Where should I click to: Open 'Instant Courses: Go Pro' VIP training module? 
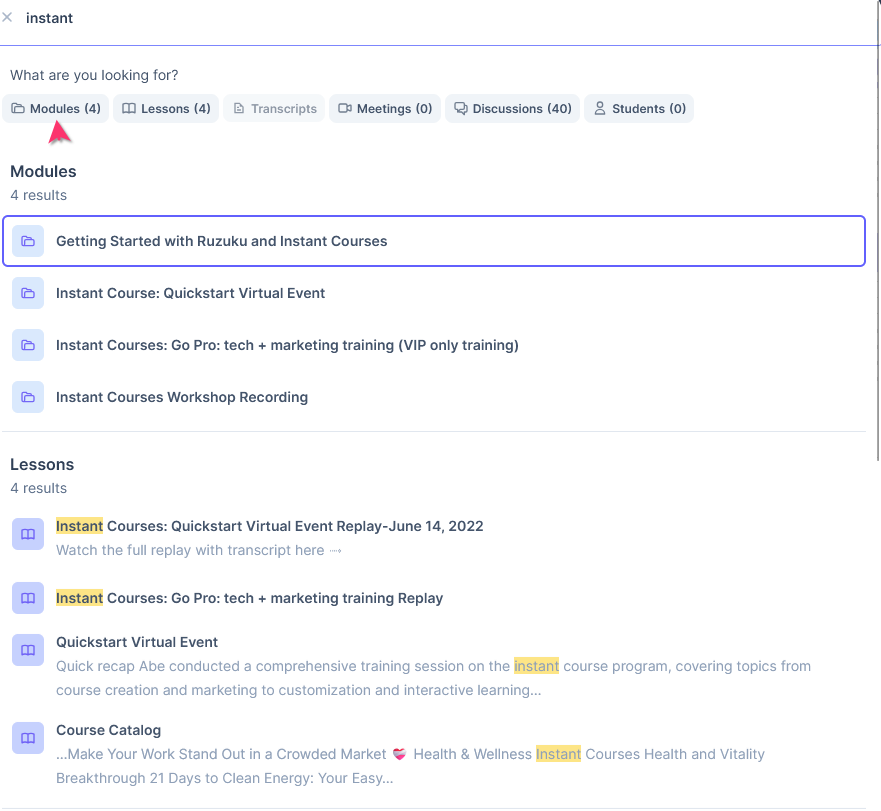point(434,345)
